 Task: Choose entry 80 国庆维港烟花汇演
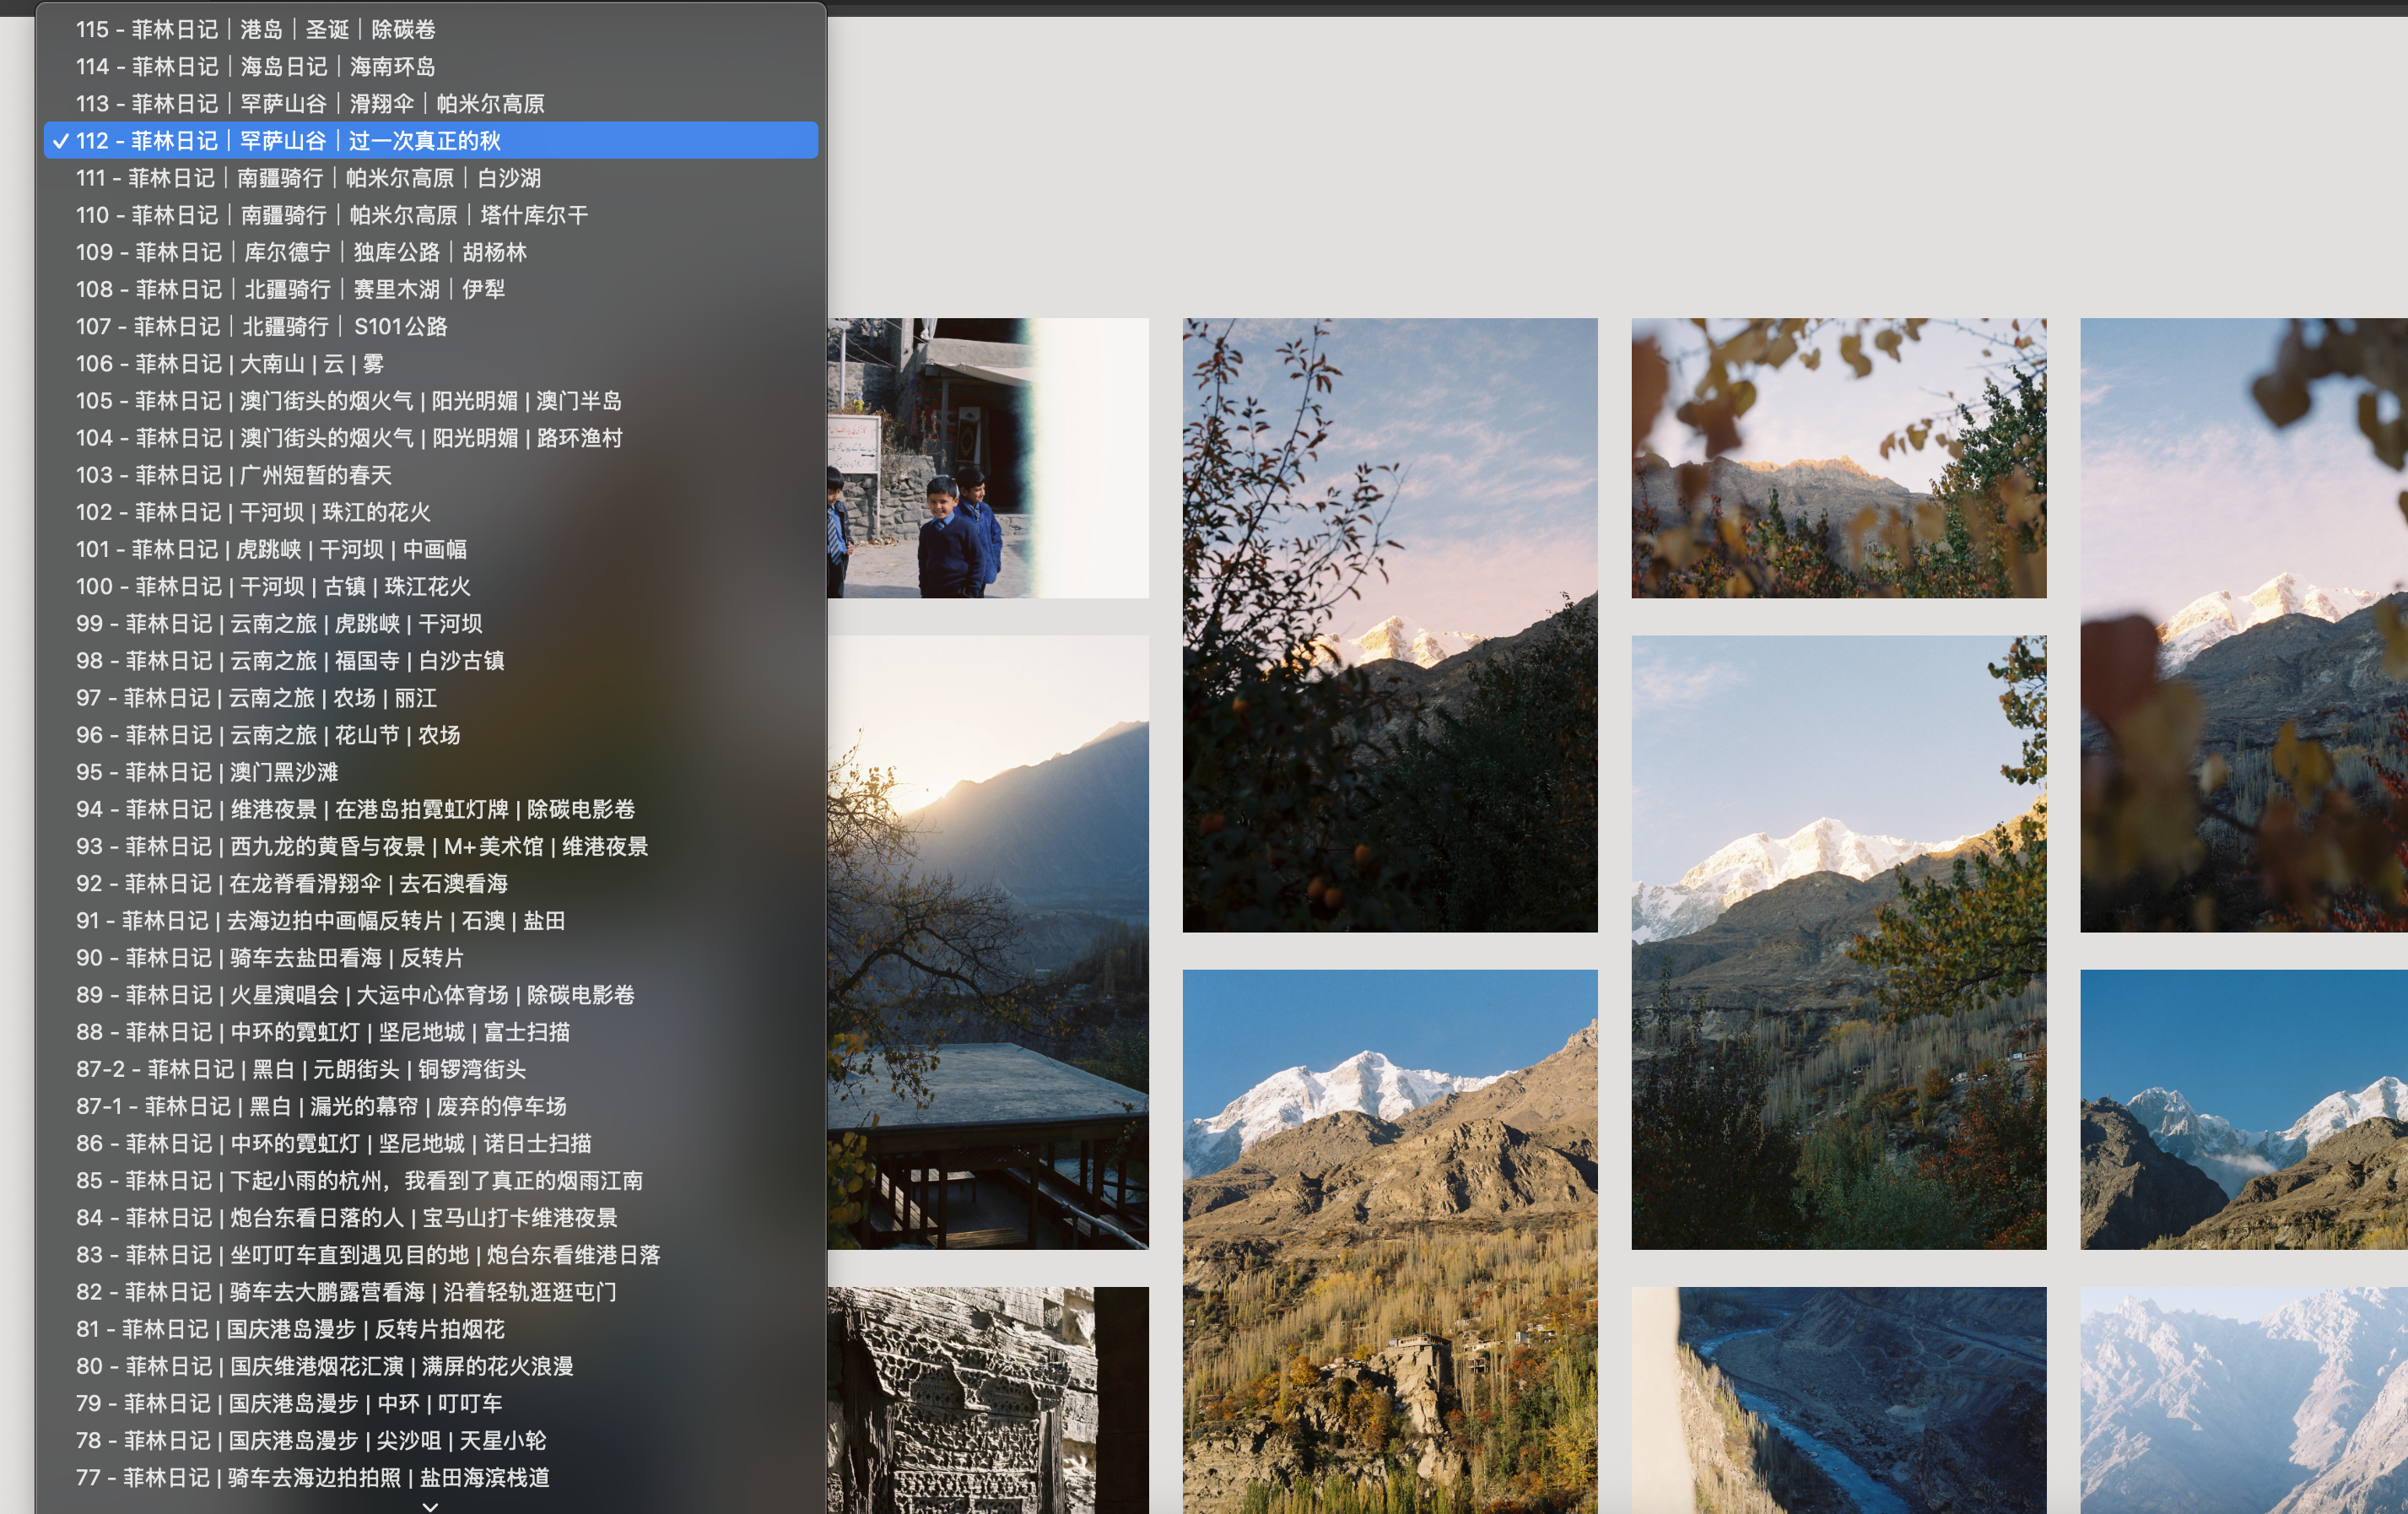click(324, 1366)
